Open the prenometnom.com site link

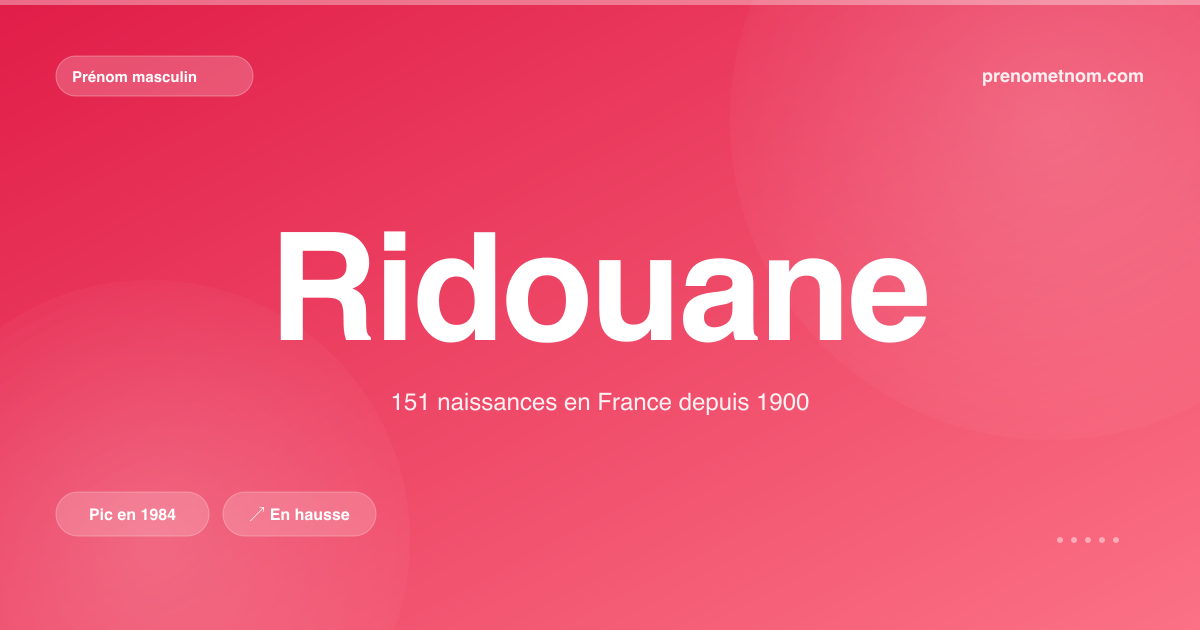pyautogui.click(x=1063, y=76)
